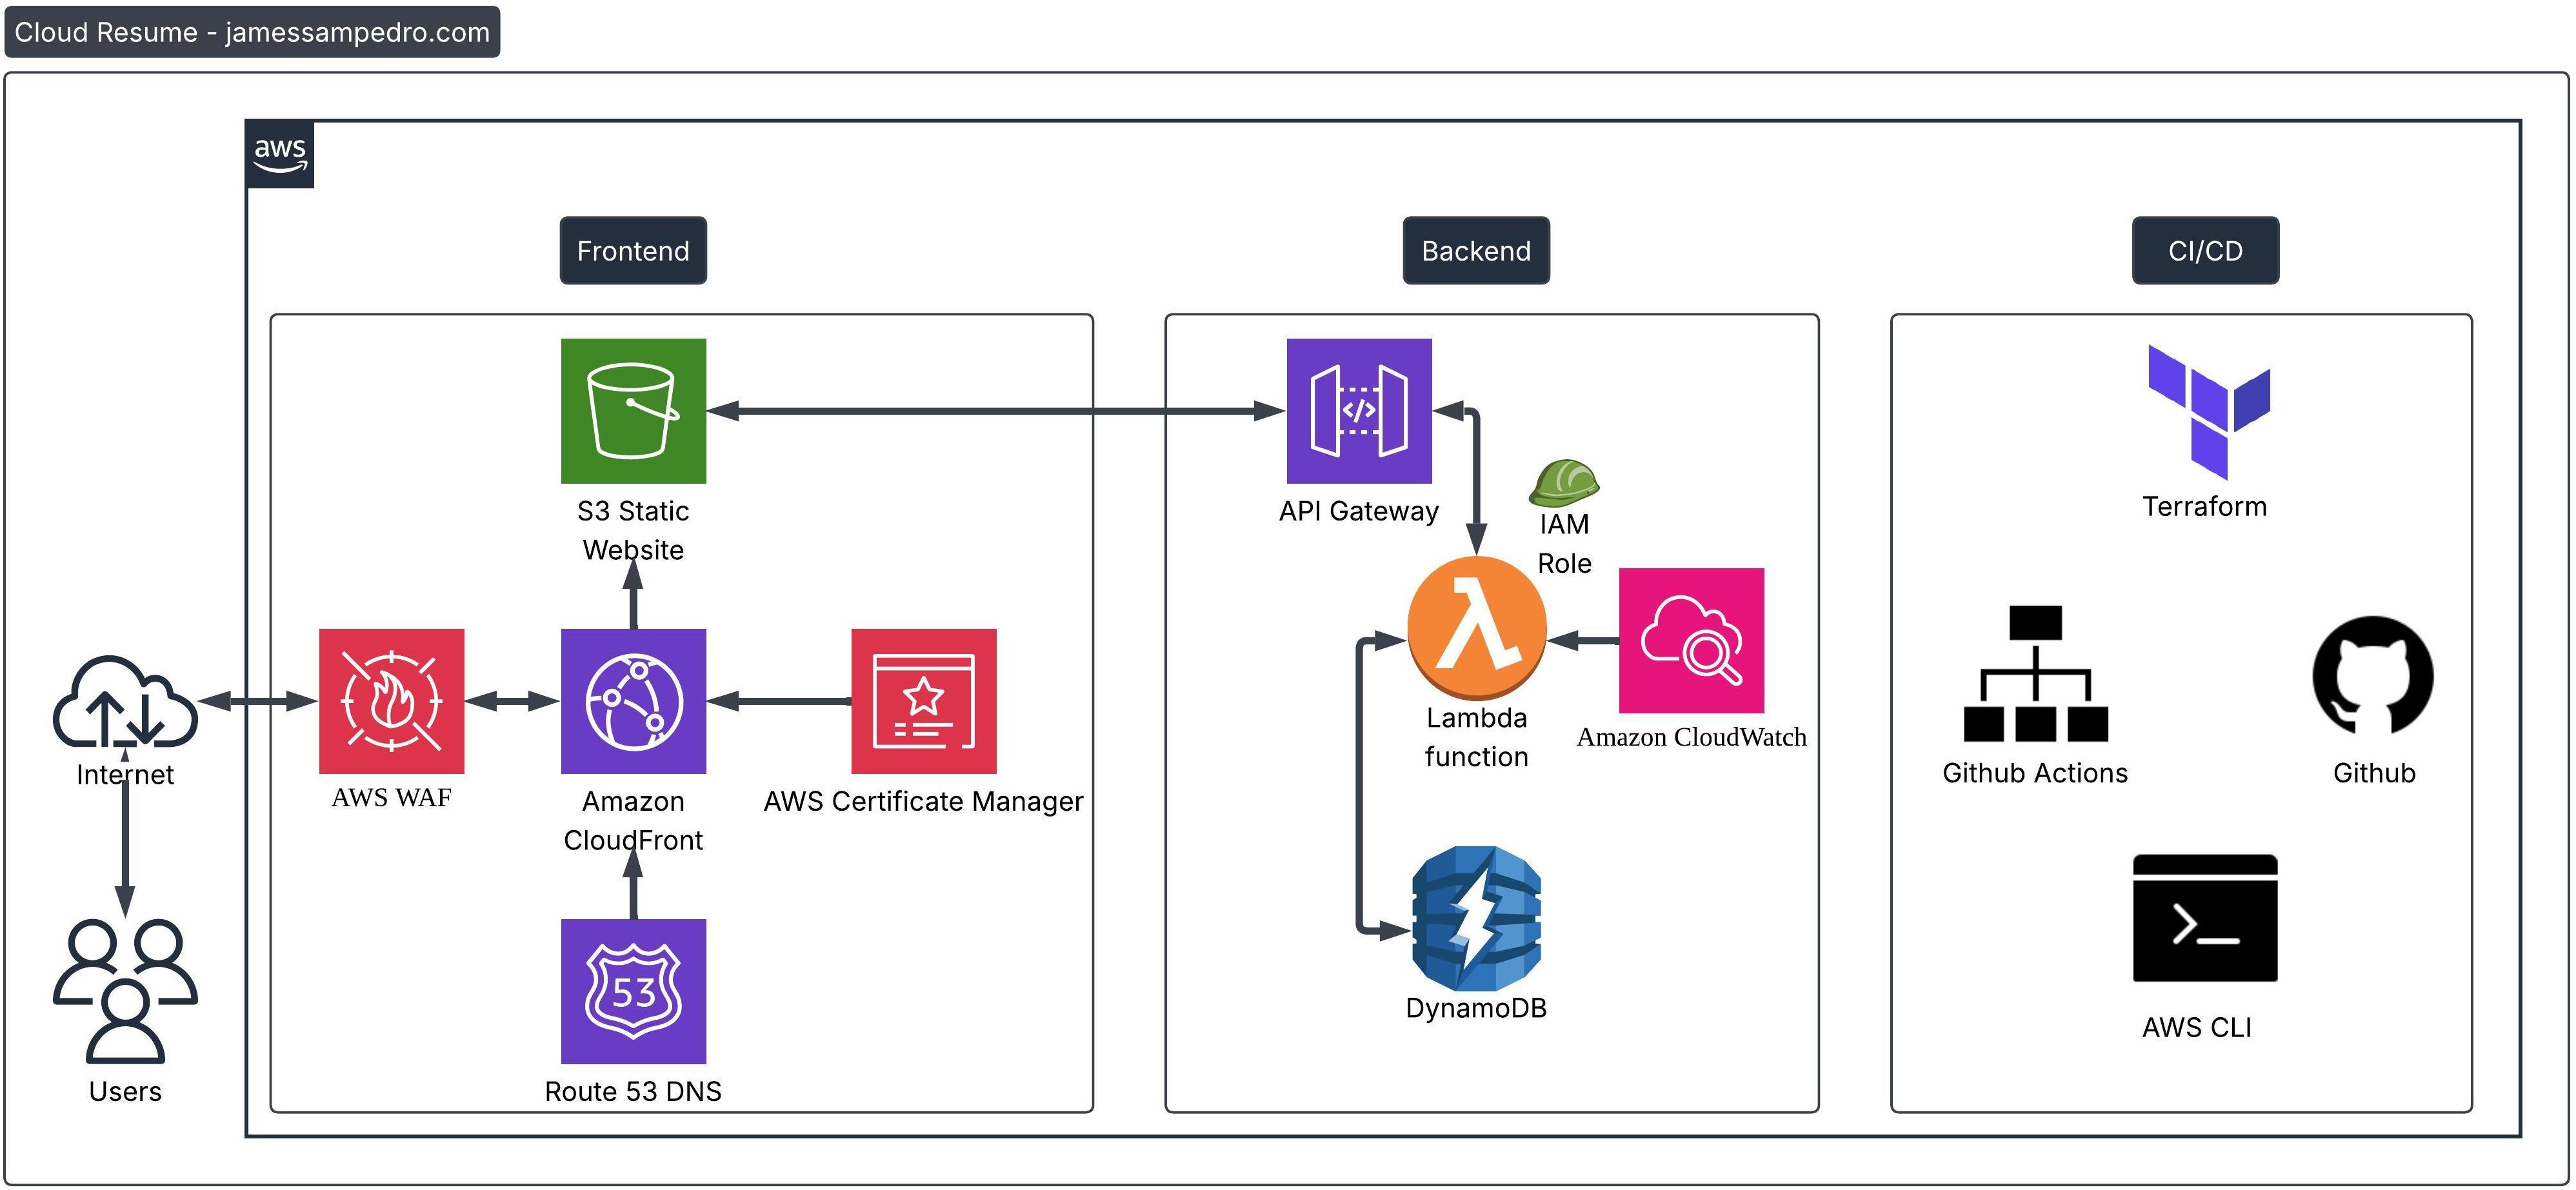Select the AWS WAF firewall icon
The width and height of the screenshot is (2576, 1190).
391,701
